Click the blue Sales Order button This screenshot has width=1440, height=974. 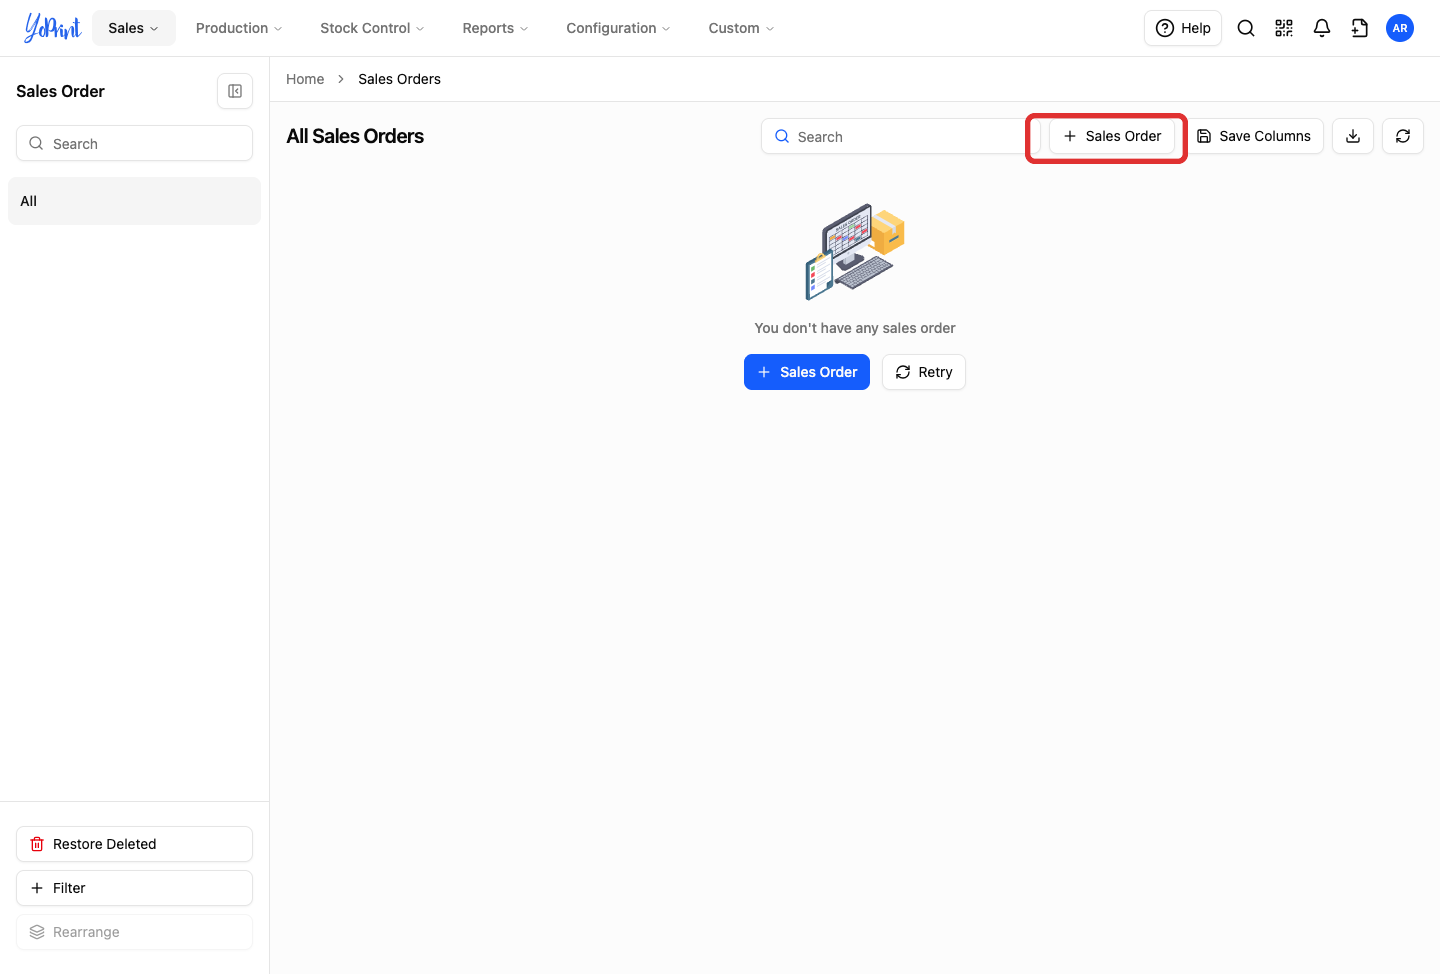point(807,372)
